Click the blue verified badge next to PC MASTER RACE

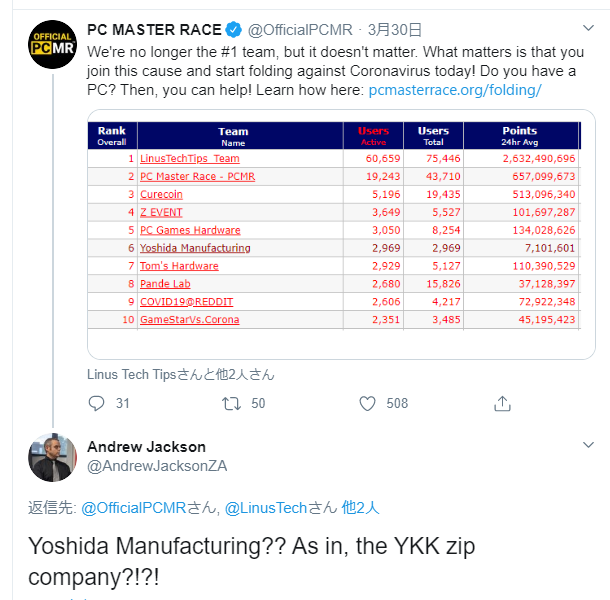(233, 30)
